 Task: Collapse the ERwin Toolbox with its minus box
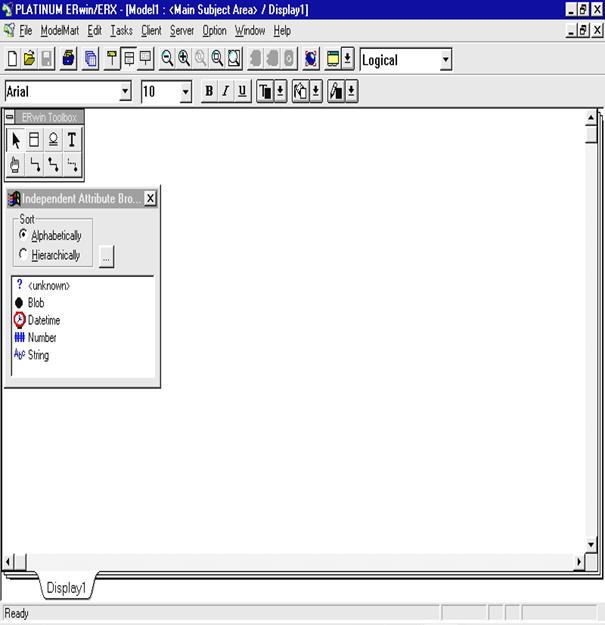click(x=10, y=117)
